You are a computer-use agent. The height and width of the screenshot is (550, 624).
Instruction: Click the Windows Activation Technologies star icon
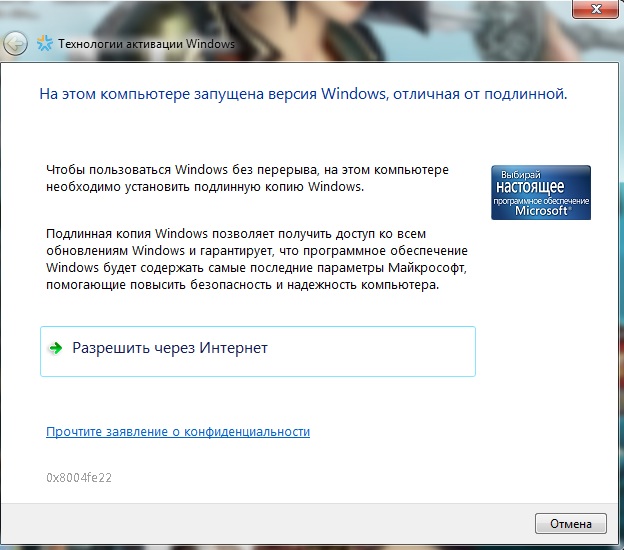(x=45, y=43)
